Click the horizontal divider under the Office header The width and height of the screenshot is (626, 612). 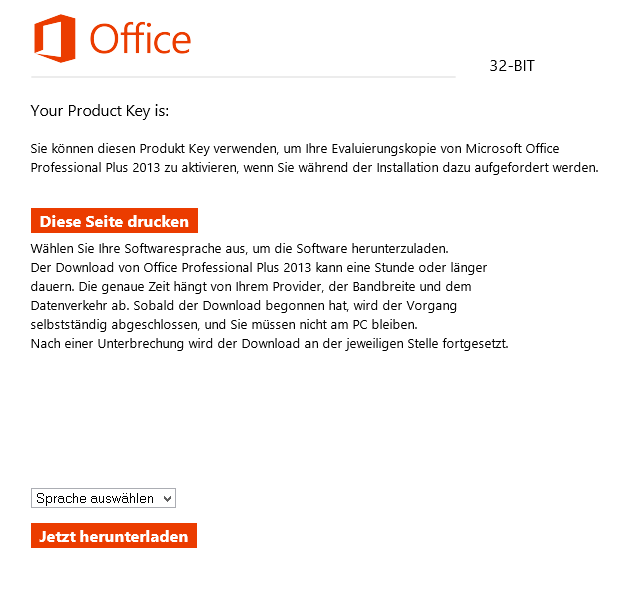tap(243, 76)
